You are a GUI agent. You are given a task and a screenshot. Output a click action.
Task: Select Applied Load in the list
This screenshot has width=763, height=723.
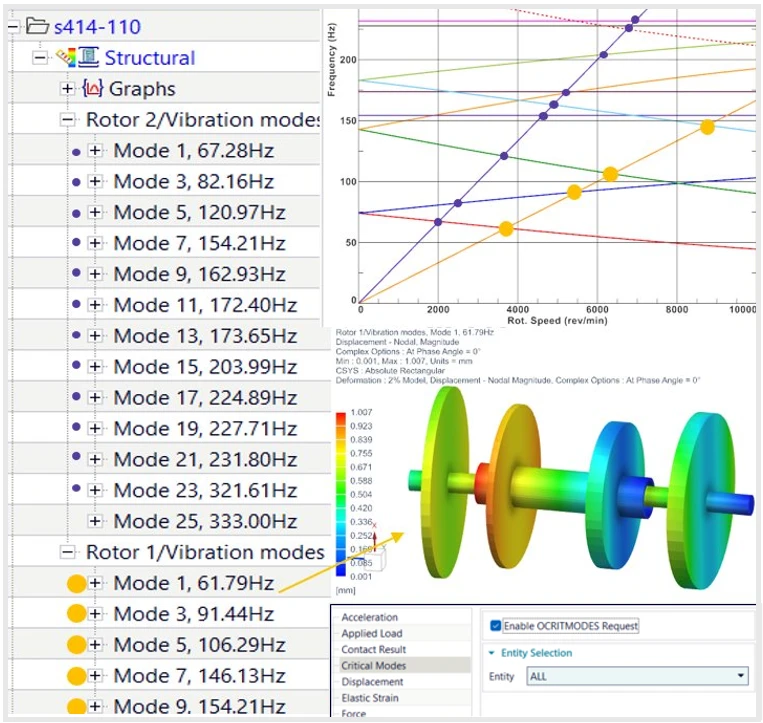coord(372,633)
